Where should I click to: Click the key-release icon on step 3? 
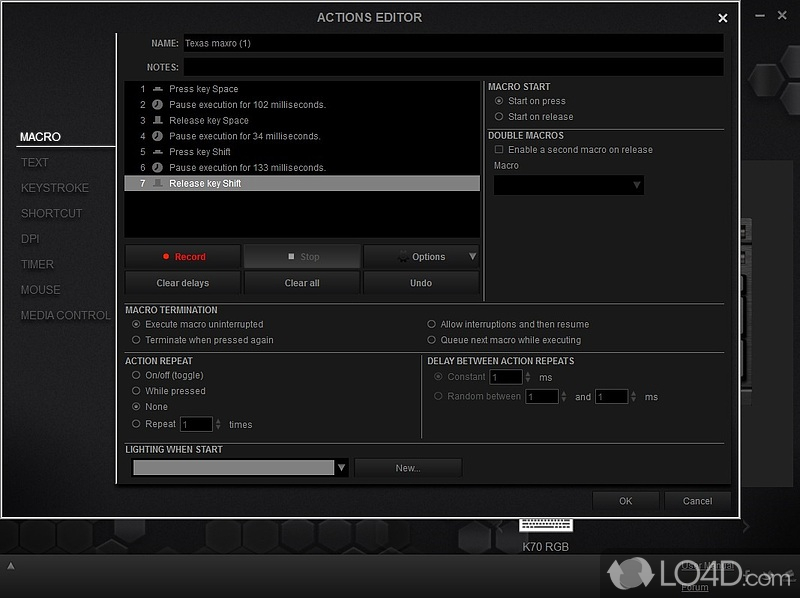(158, 120)
